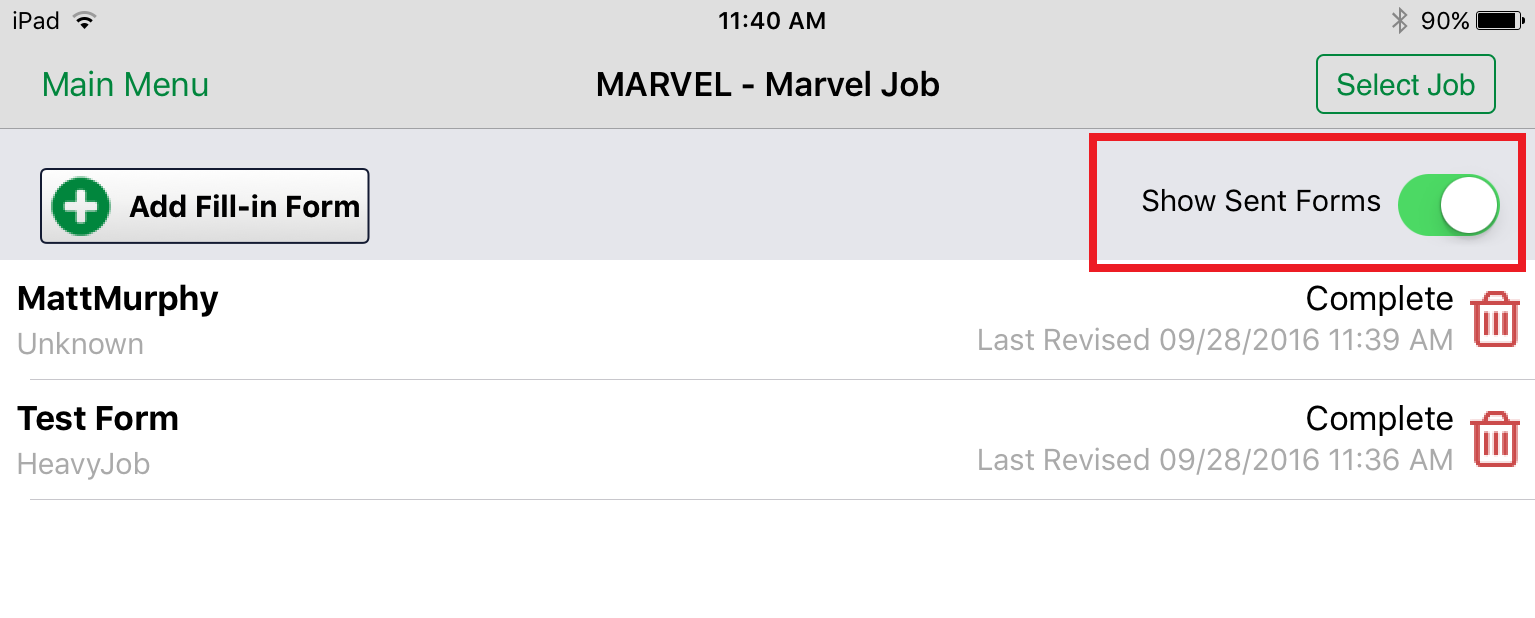Open the Main Menu

point(124,84)
